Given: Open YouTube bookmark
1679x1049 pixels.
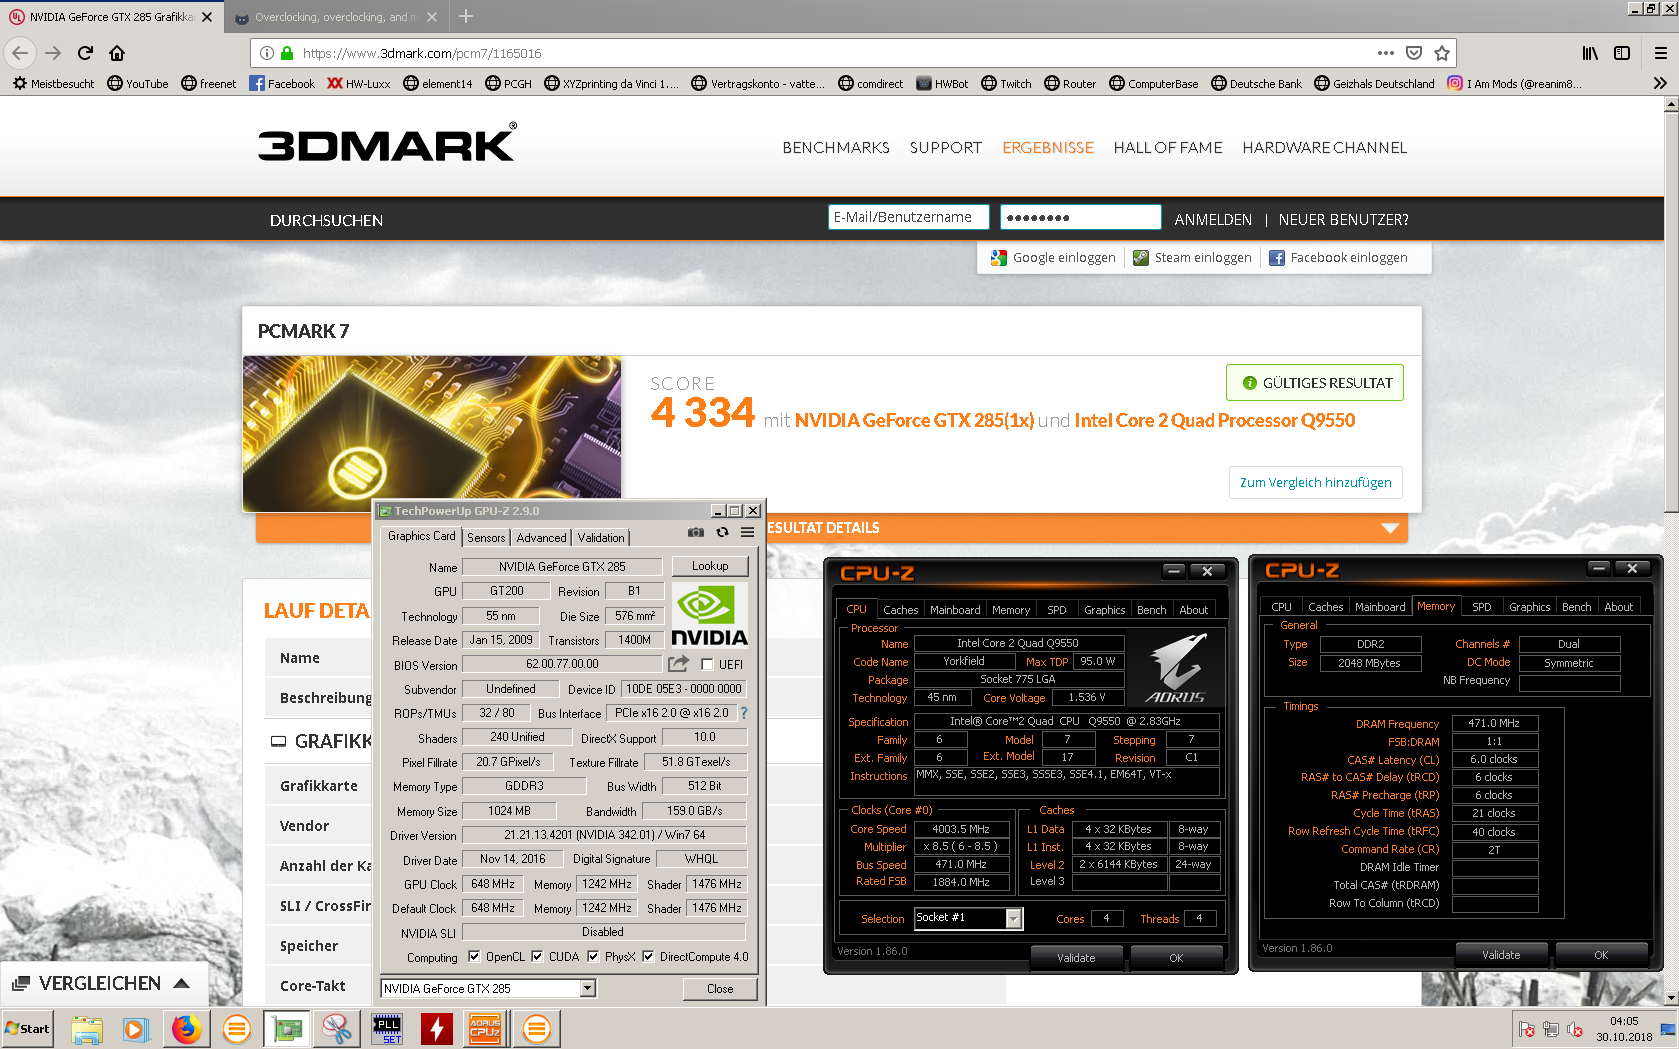Looking at the screenshot, I should point(138,84).
